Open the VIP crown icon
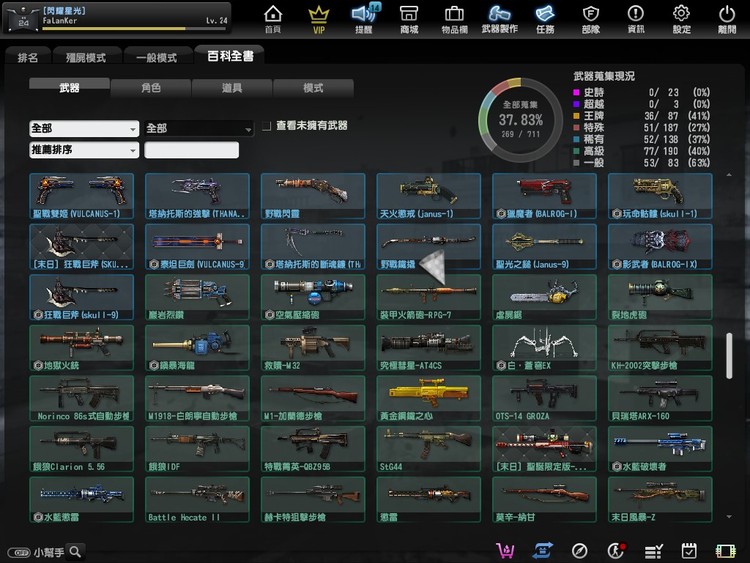 point(319,19)
